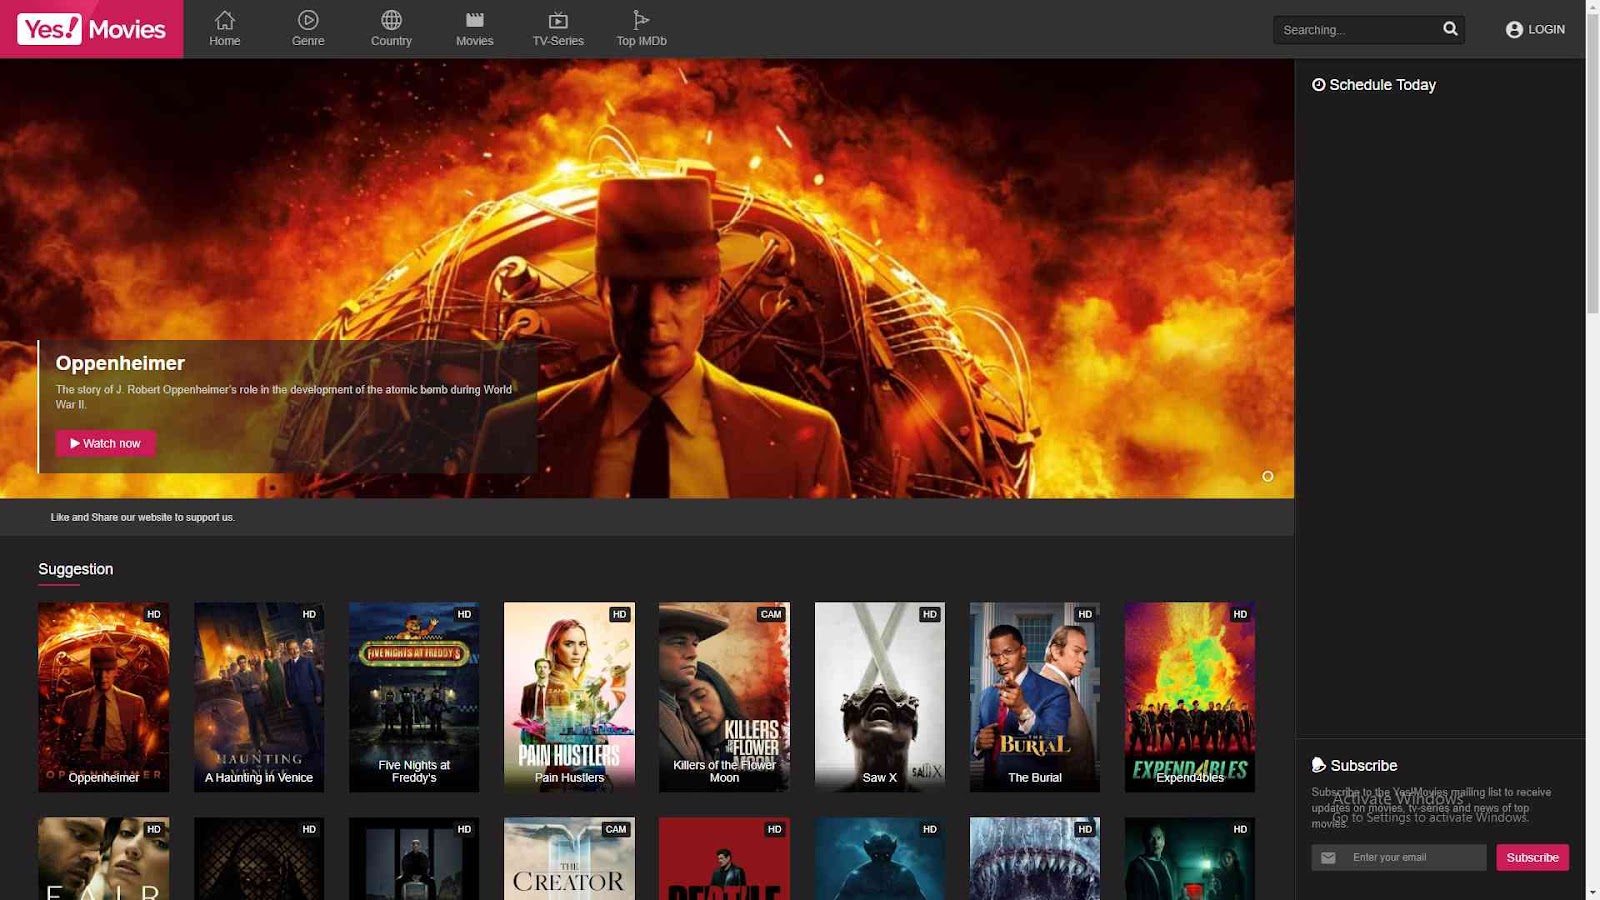Open Killers of the Flower Moon poster
The height and width of the screenshot is (900, 1600).
724,697
